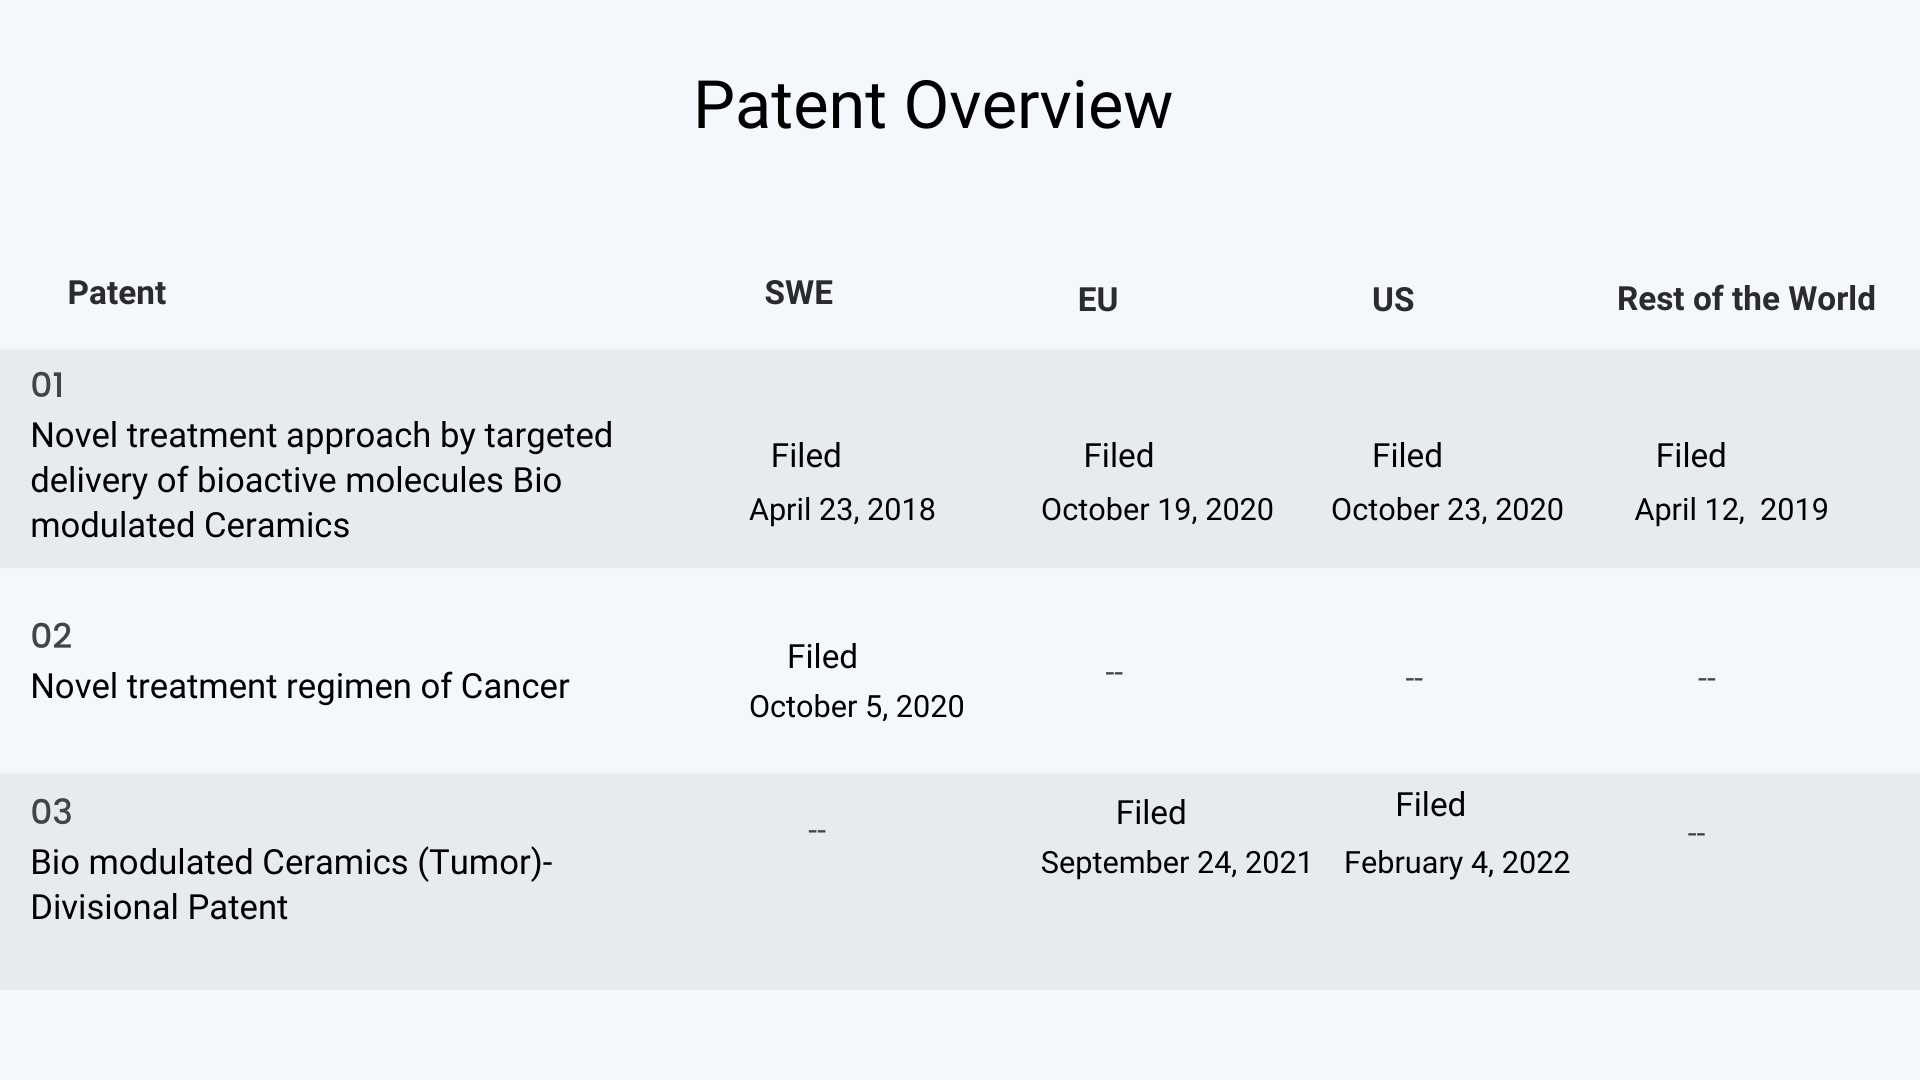
Task: Click the EU column header
Action: click(x=1097, y=299)
